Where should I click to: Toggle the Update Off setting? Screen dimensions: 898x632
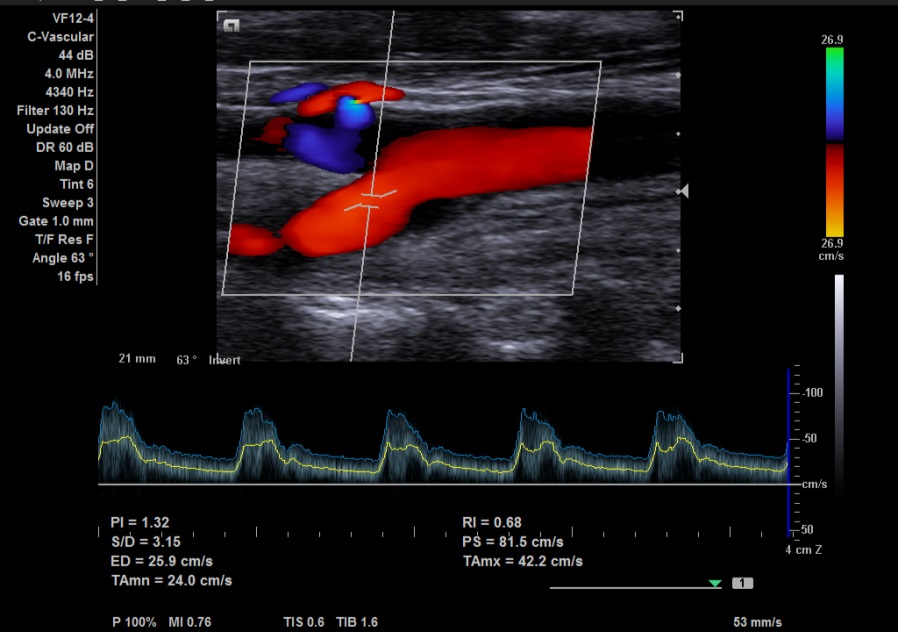click(61, 129)
